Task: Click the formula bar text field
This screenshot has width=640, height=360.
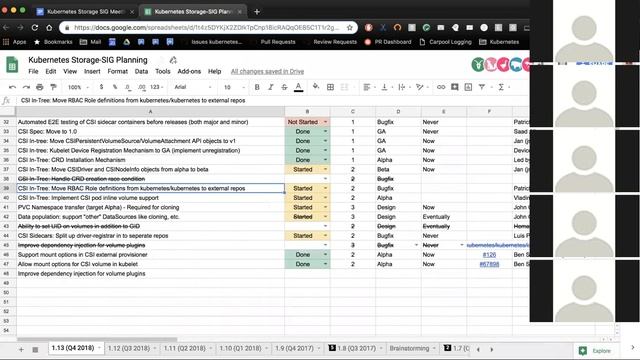Action: click(x=273, y=100)
